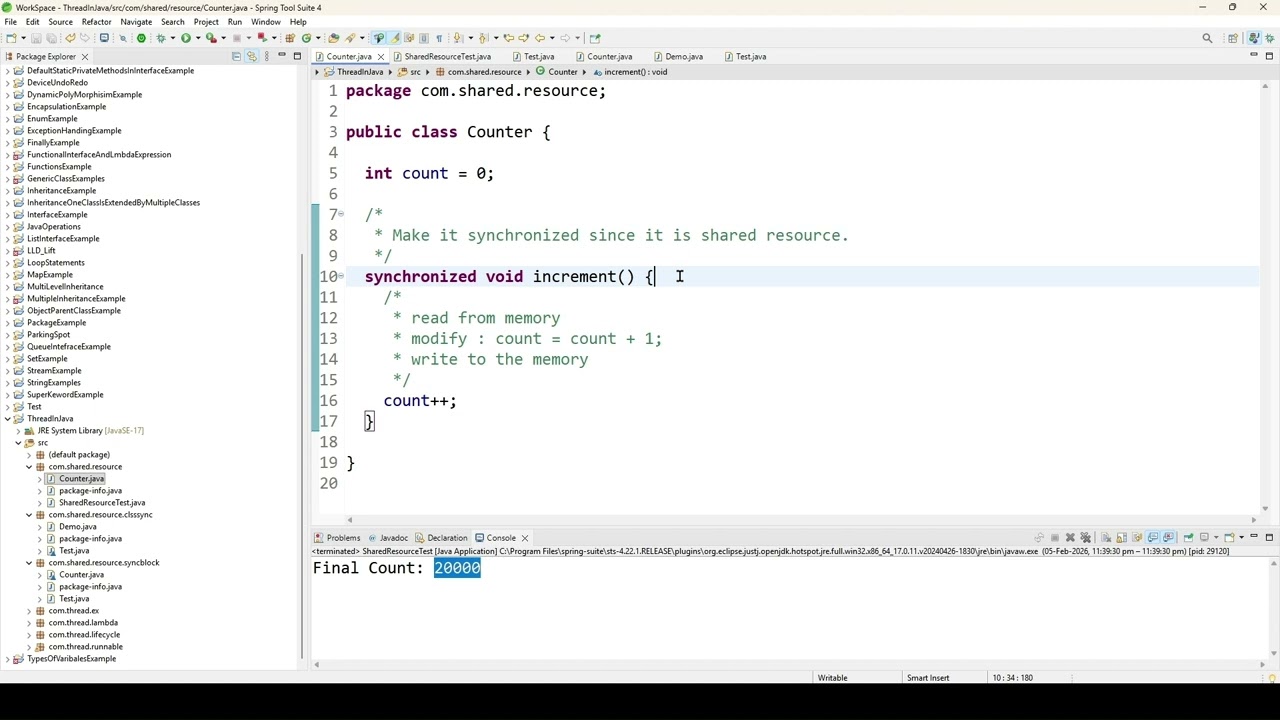Expand the JRE System Library node
Image resolution: width=1280 pixels, height=720 pixels.
18,431
